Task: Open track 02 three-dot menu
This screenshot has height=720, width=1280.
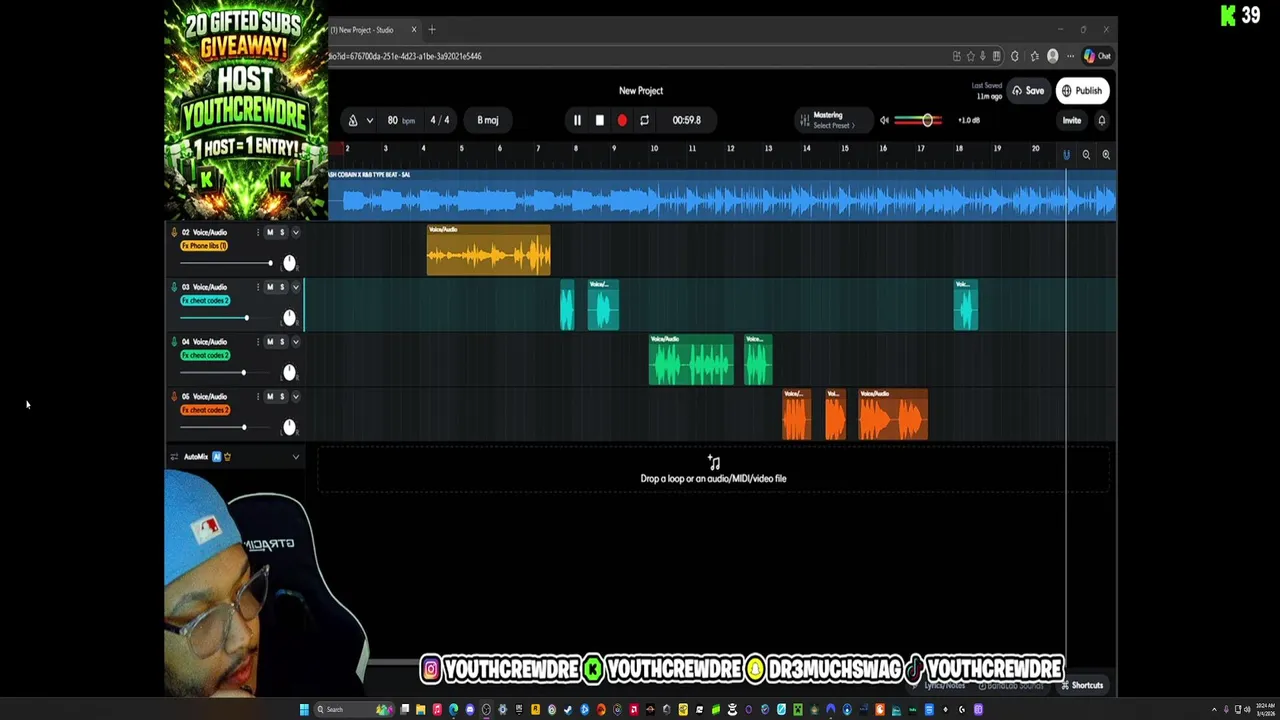Action: (x=258, y=232)
